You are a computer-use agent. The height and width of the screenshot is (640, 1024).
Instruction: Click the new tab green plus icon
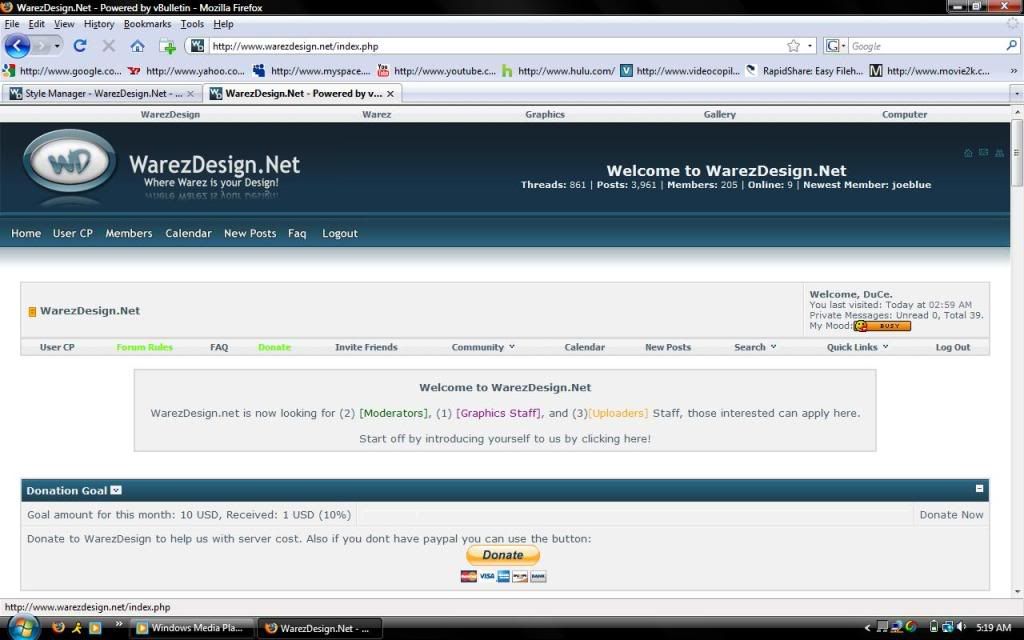click(x=167, y=46)
